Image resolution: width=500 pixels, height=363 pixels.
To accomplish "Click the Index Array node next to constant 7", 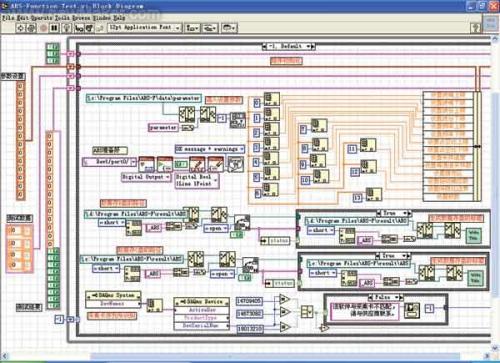I will tap(319, 126).
